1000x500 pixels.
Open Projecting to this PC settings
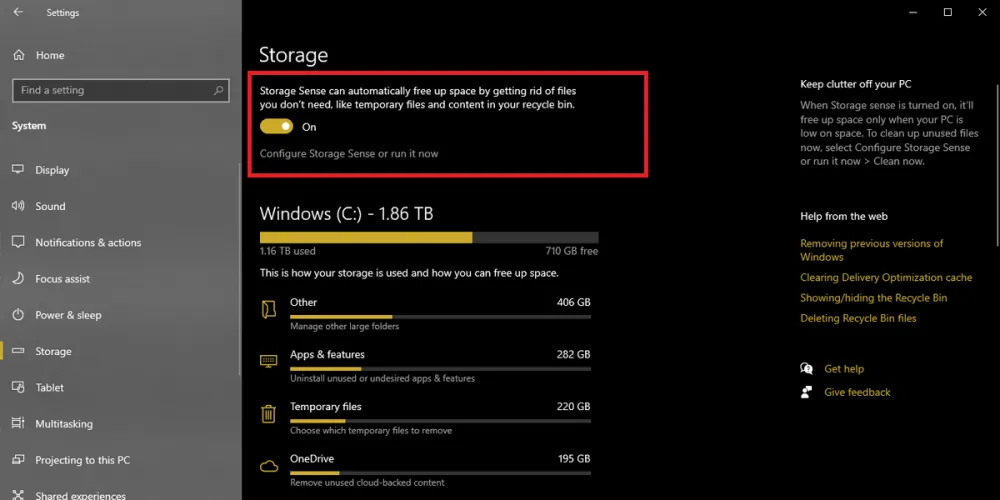(x=82, y=460)
